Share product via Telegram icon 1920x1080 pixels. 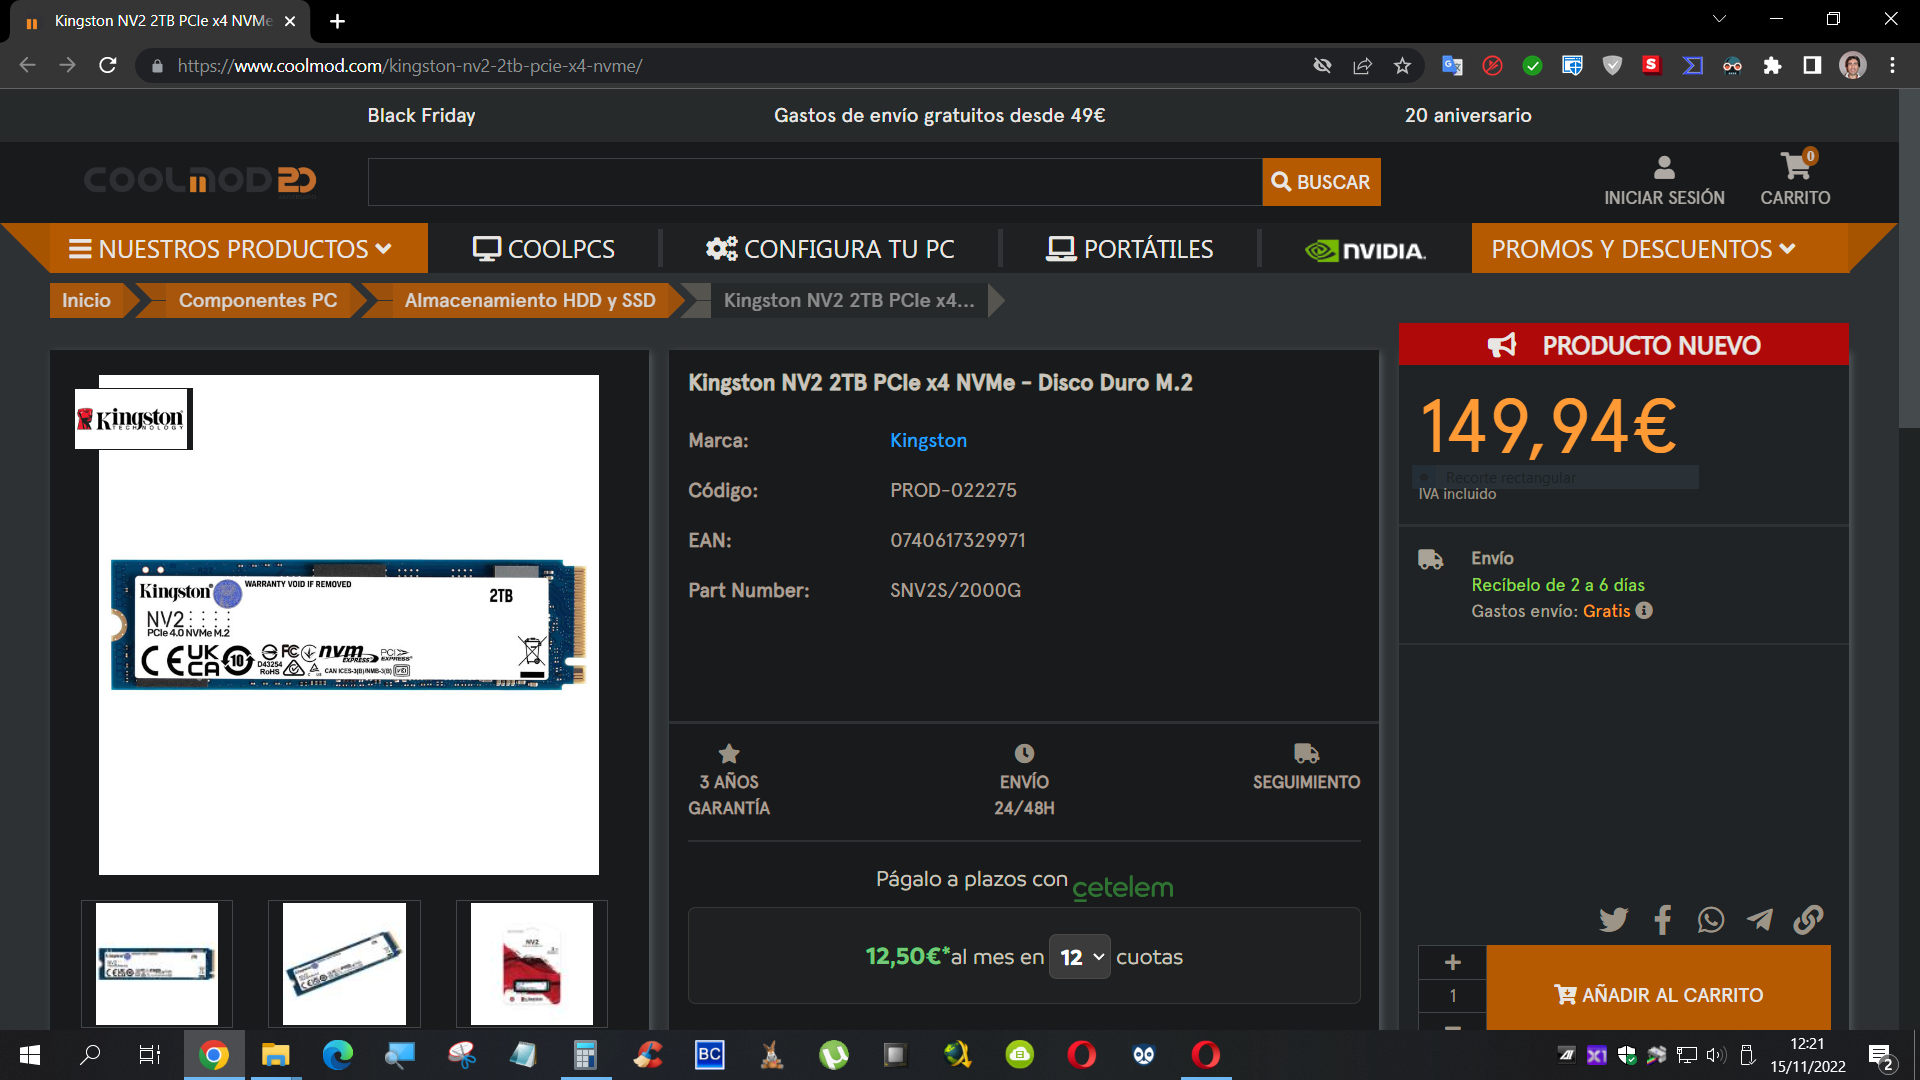tap(1760, 919)
